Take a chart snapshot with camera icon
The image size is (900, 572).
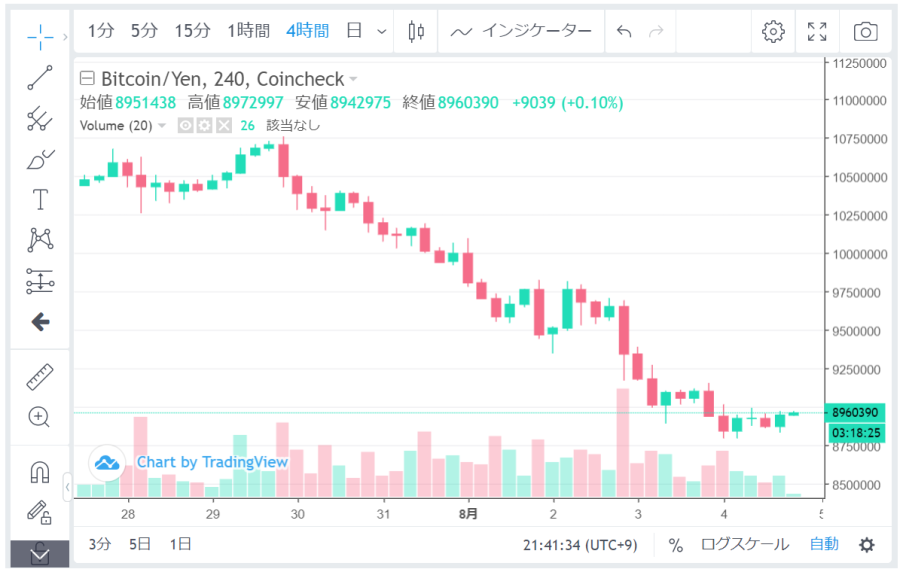(x=865, y=31)
